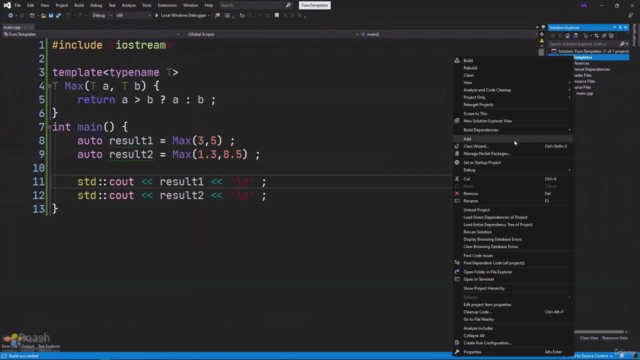640x360 pixels.
Task: Open the Class View tab
Action: 589,338
